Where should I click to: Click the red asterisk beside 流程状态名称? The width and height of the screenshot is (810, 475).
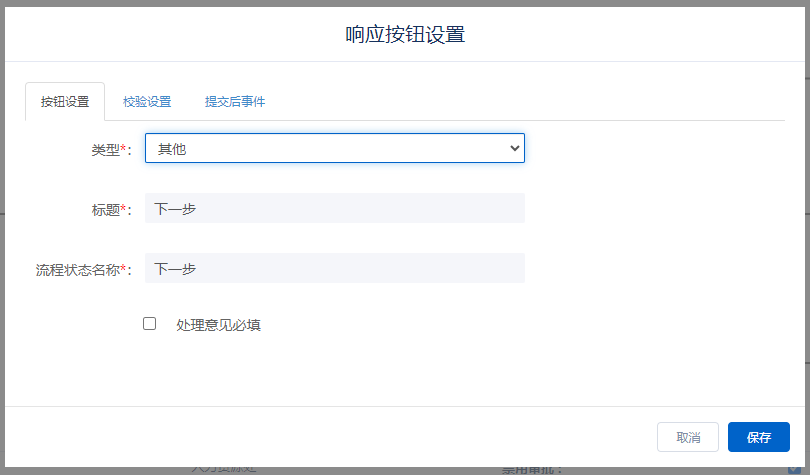point(123,269)
